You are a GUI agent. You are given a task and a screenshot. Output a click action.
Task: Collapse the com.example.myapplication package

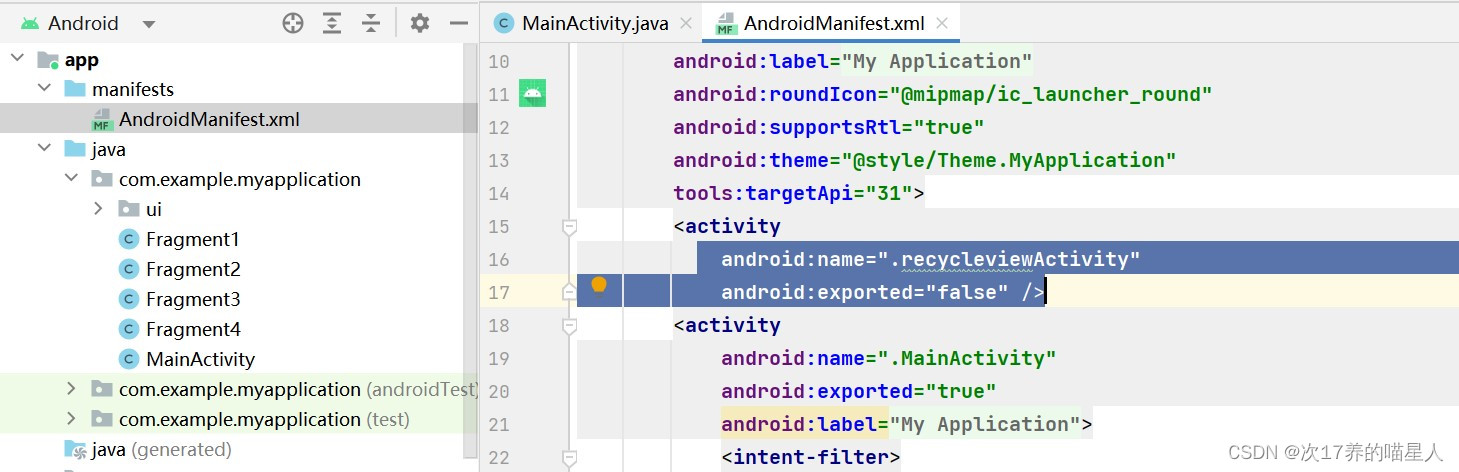[x=71, y=179]
